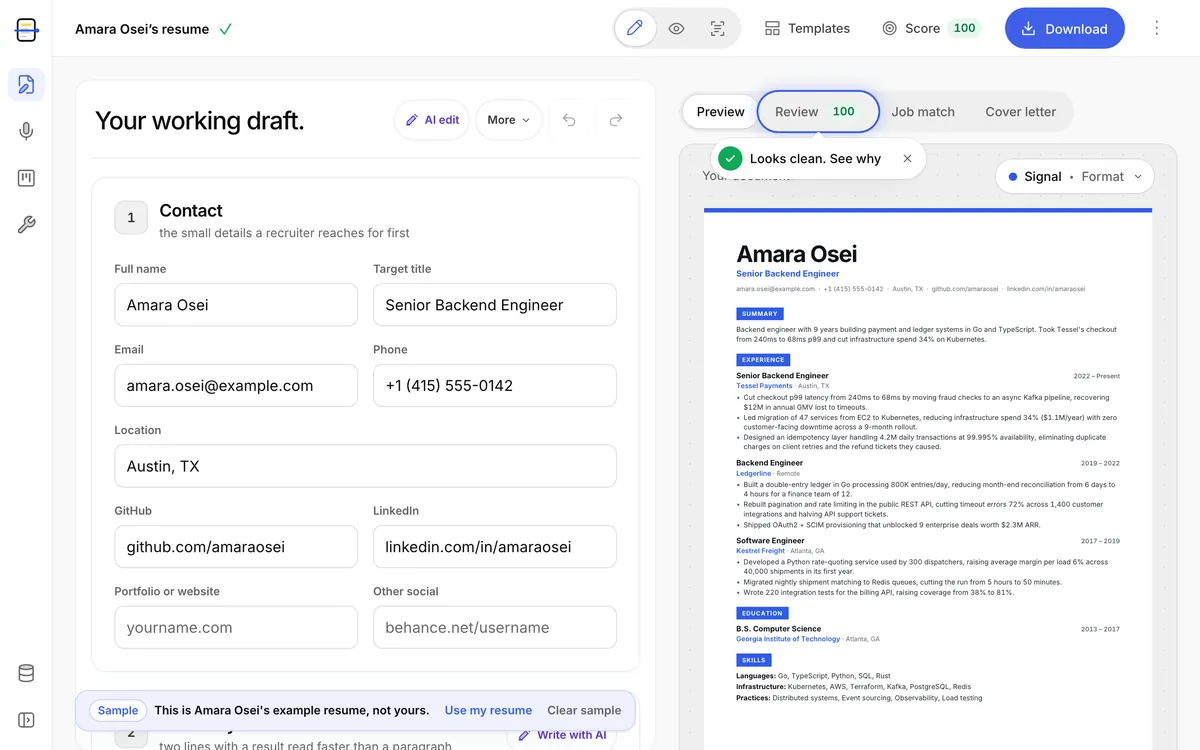Open the three-dot options menu in the top bar
Image resolution: width=1200 pixels, height=750 pixels.
click(x=1157, y=28)
